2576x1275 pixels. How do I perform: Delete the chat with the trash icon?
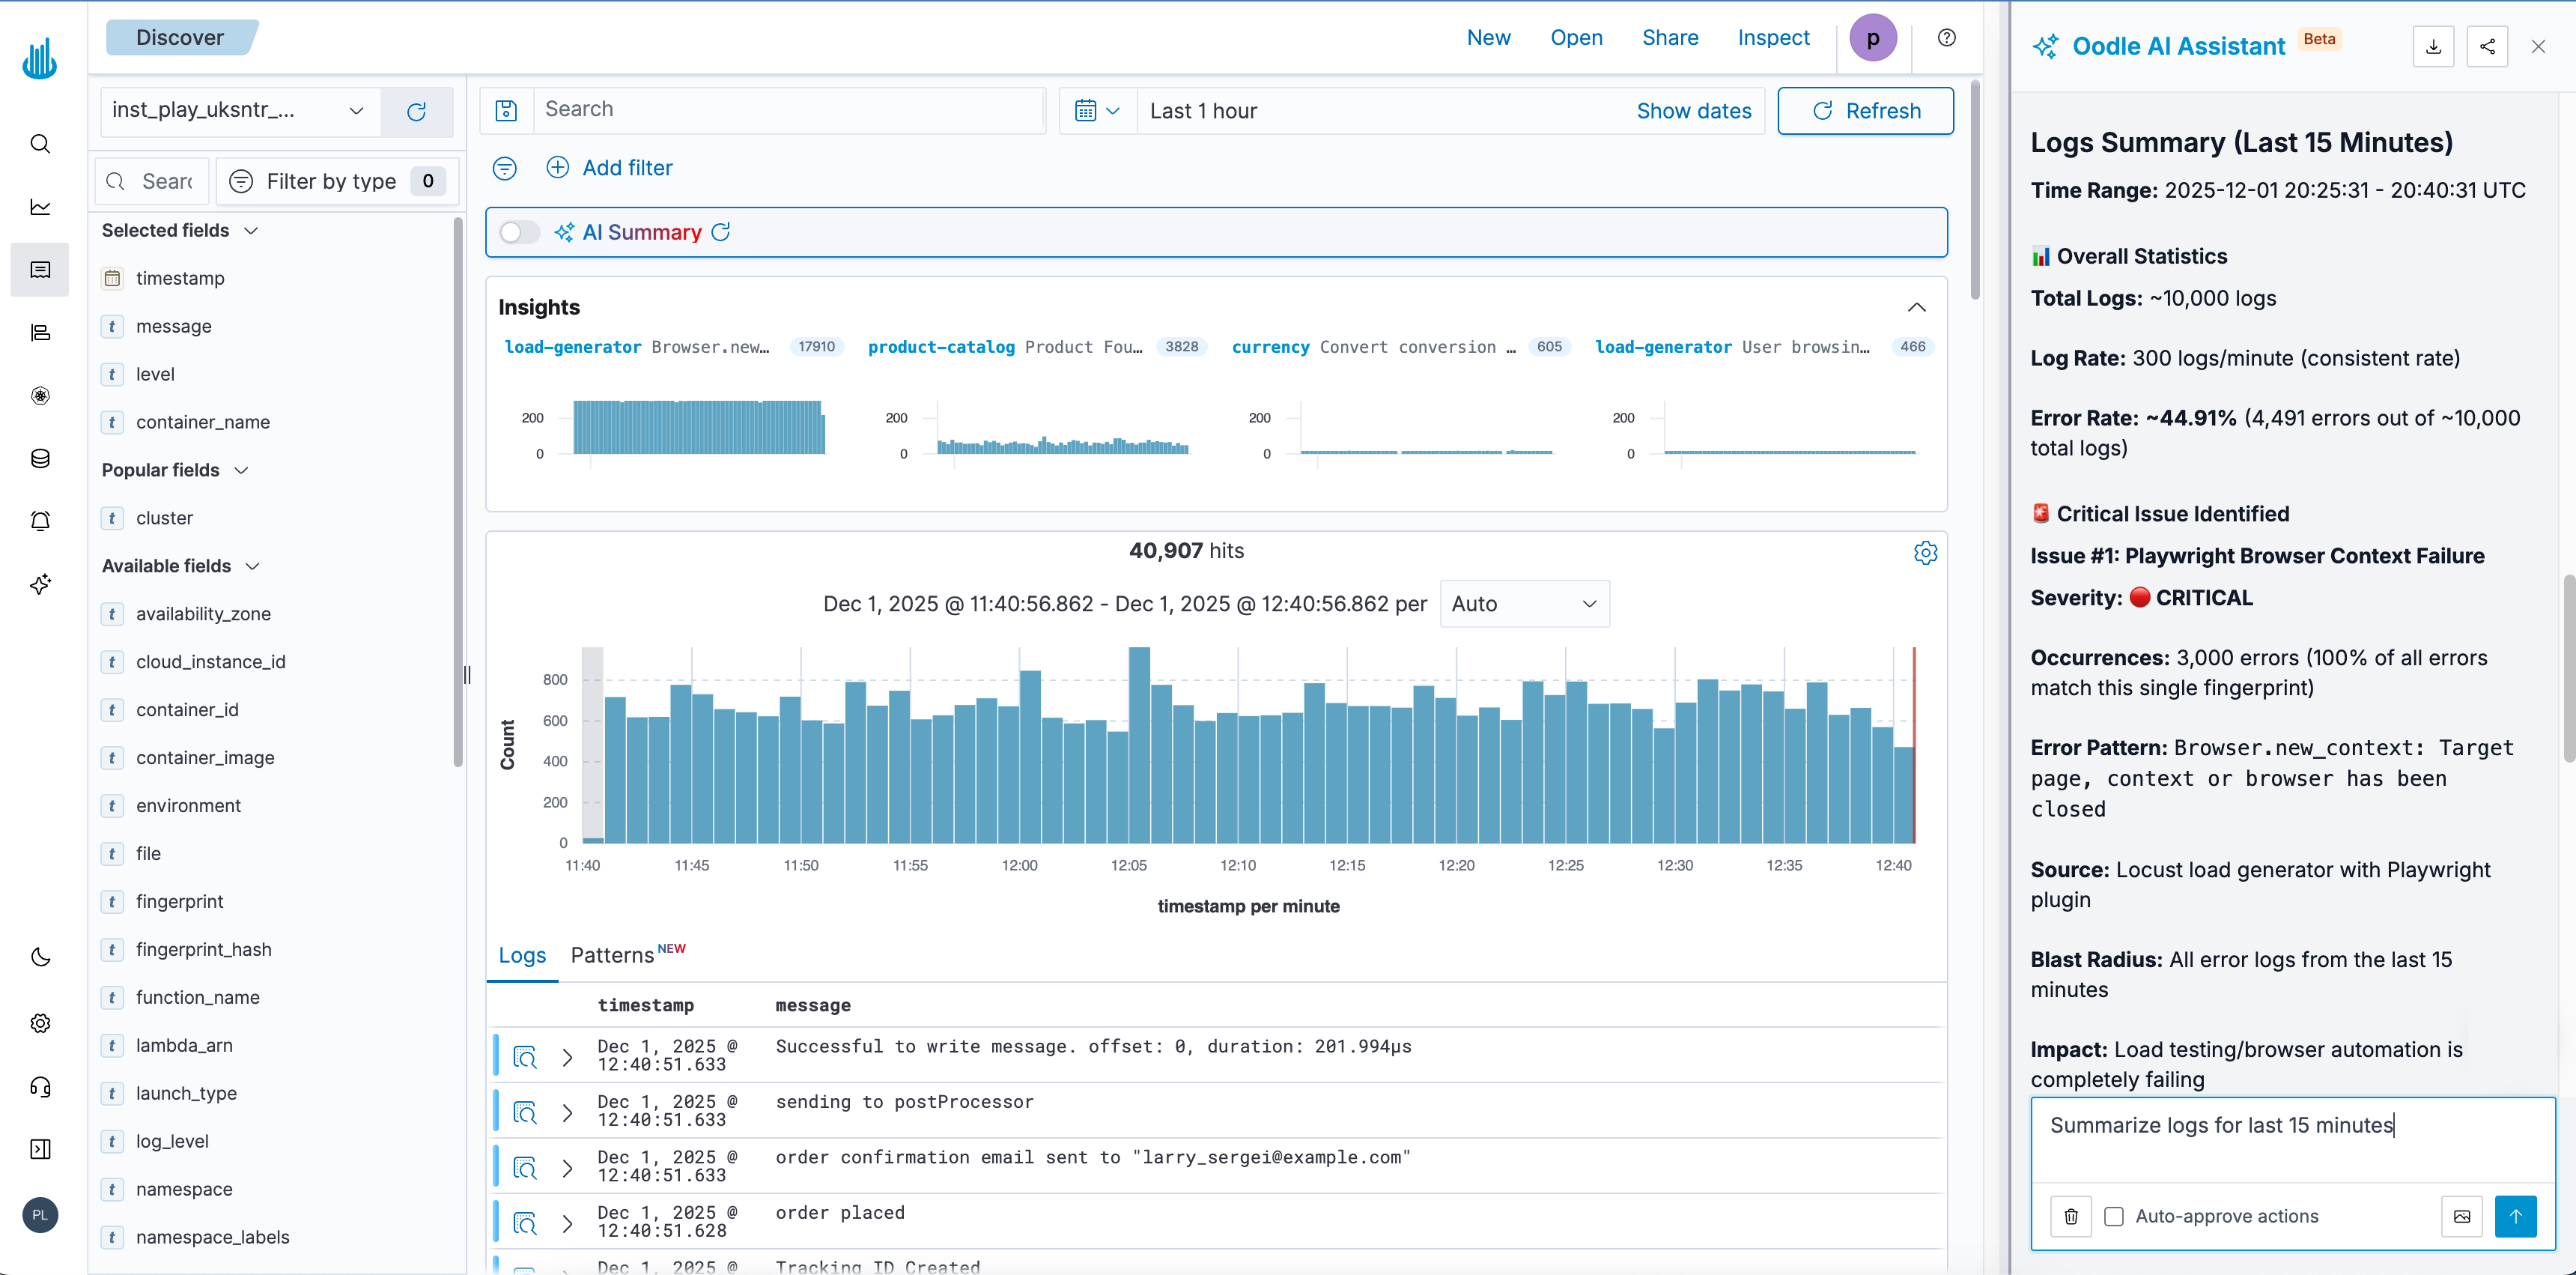point(2071,1216)
